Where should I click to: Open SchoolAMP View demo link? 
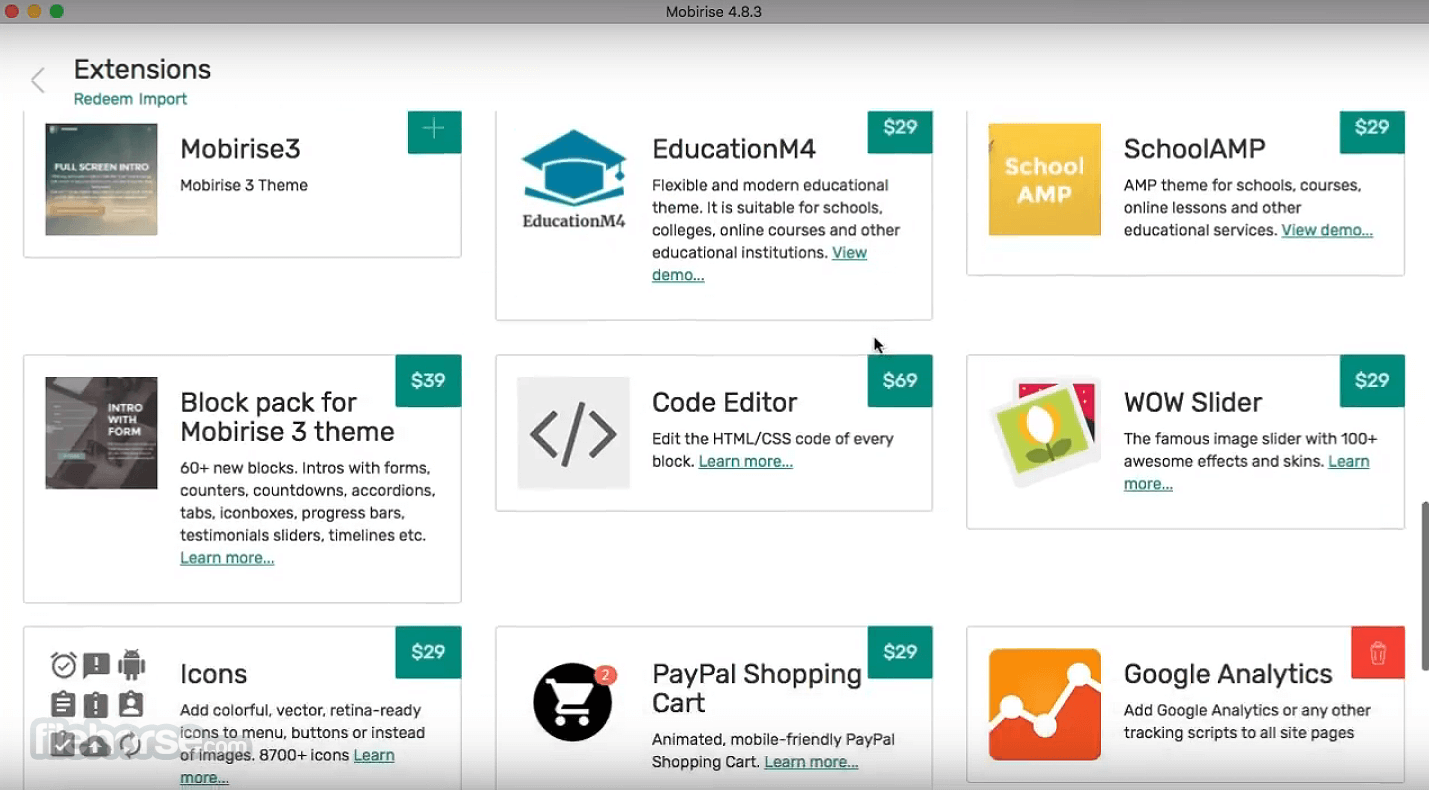(1327, 230)
